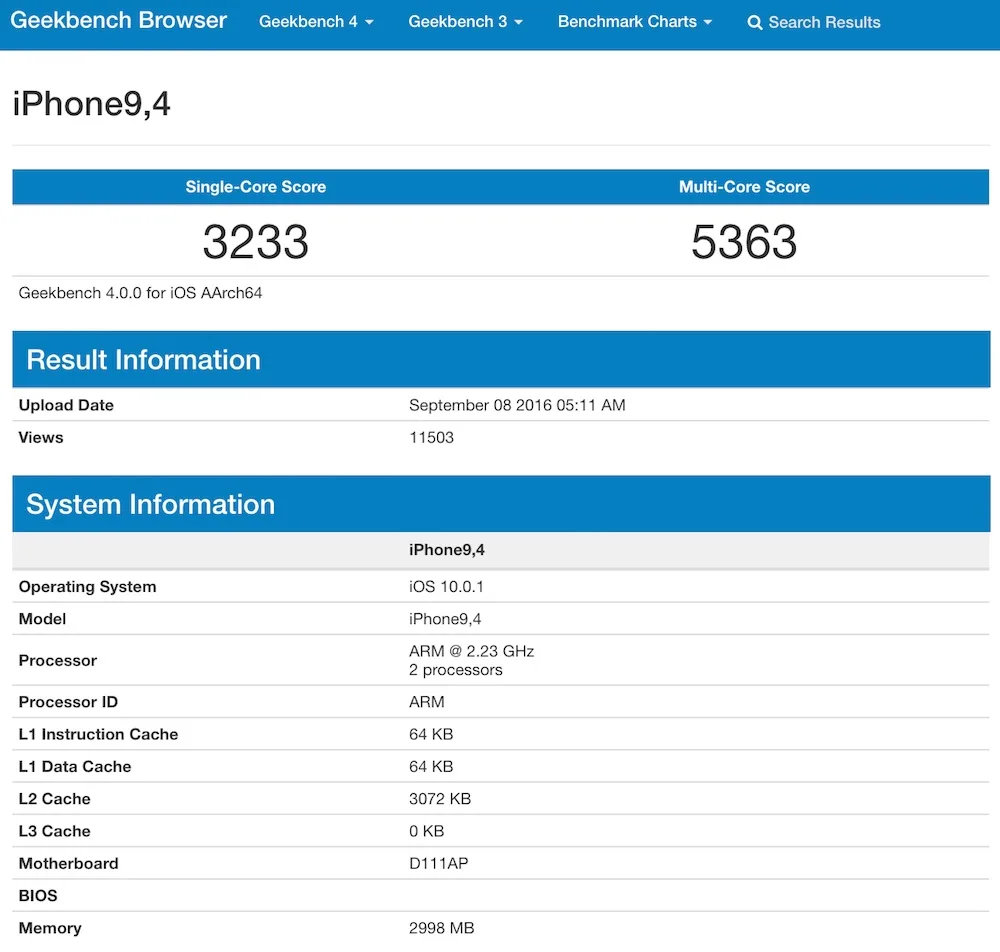Click the Operating System label
The image size is (1000, 952).
[87, 587]
